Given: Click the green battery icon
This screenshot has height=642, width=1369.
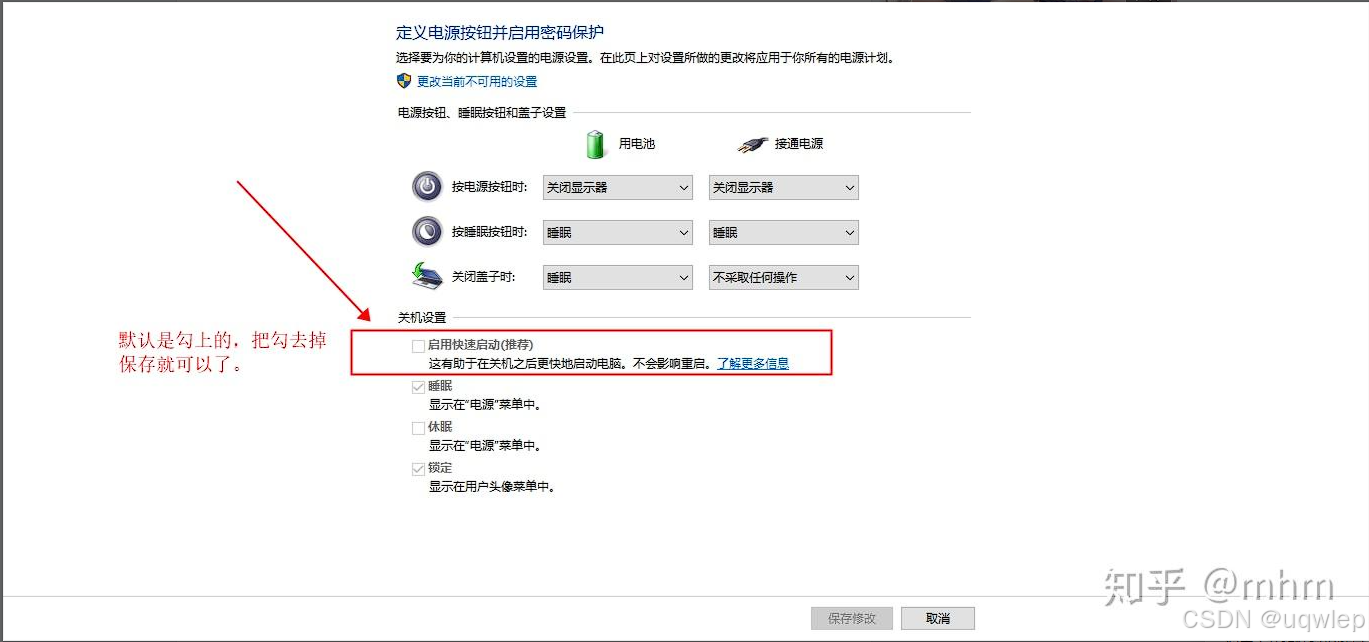Looking at the screenshot, I should 596,144.
